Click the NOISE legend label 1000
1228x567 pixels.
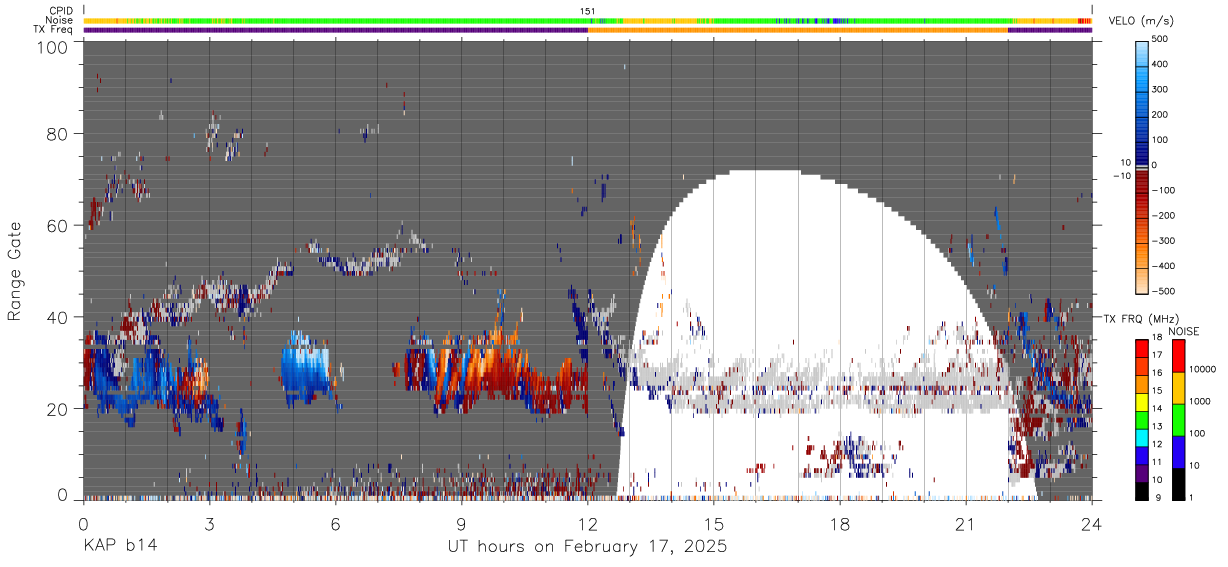pyautogui.click(x=1203, y=401)
